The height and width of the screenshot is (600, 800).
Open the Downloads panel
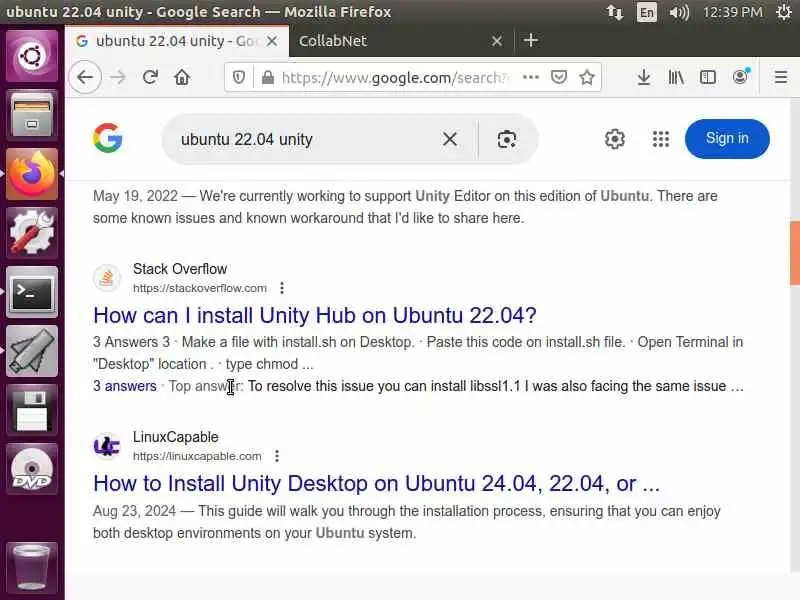coord(644,77)
